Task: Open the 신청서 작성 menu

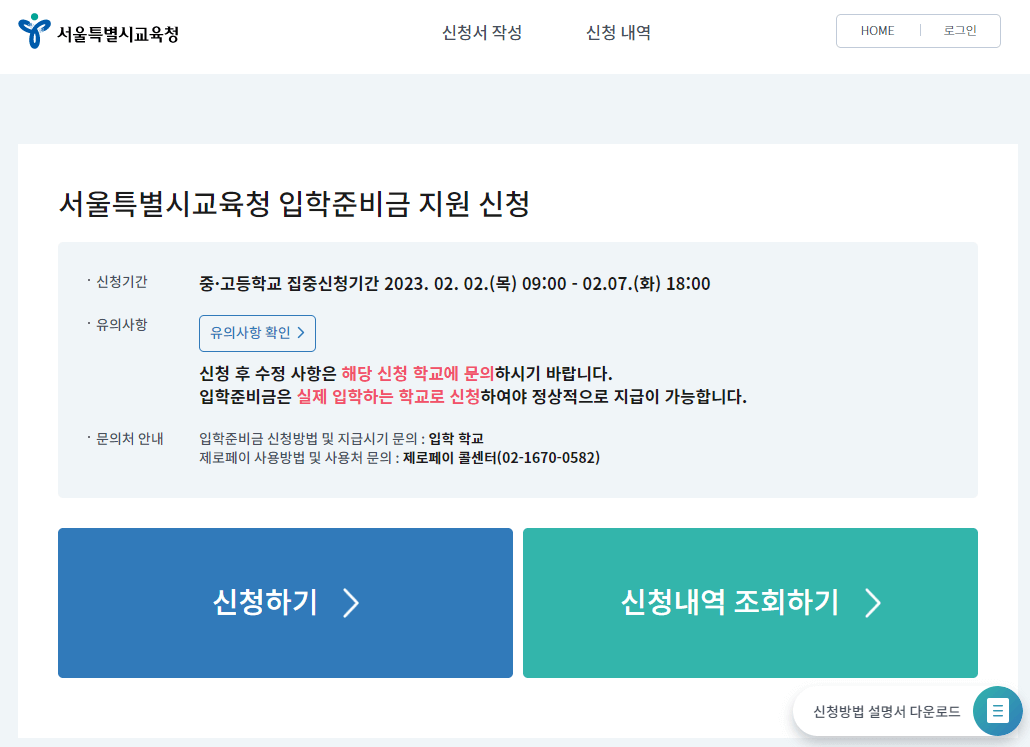Action: (x=481, y=33)
